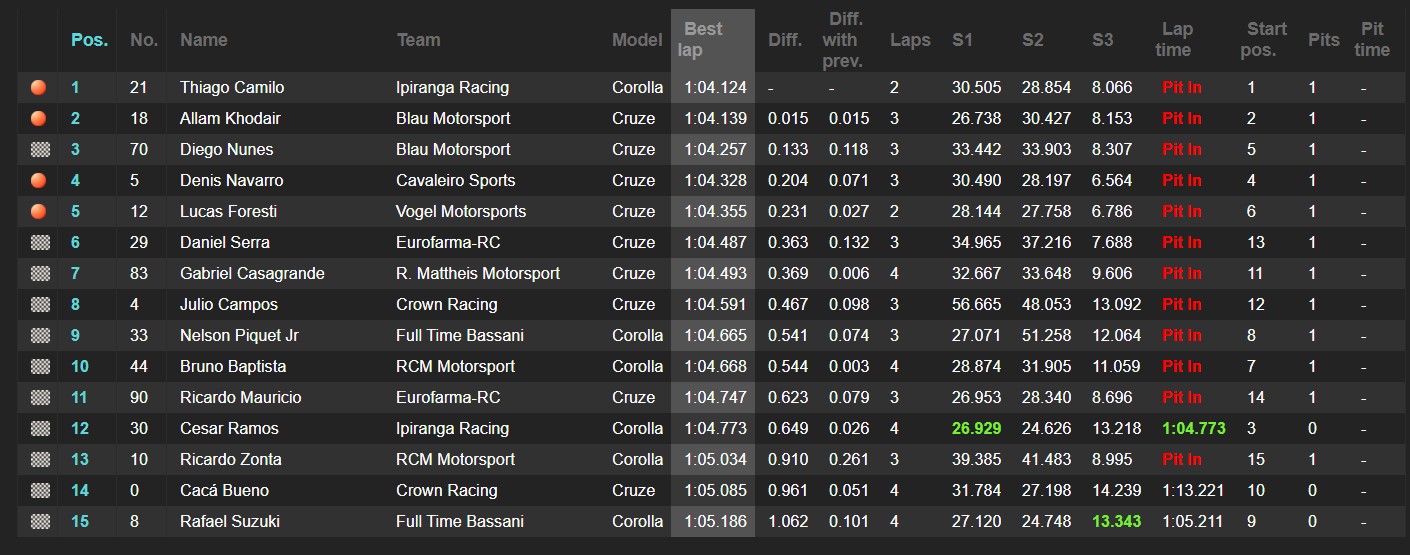Click checkered flag icon for Cacá Bueno
This screenshot has width=1410, height=555.
[40, 491]
